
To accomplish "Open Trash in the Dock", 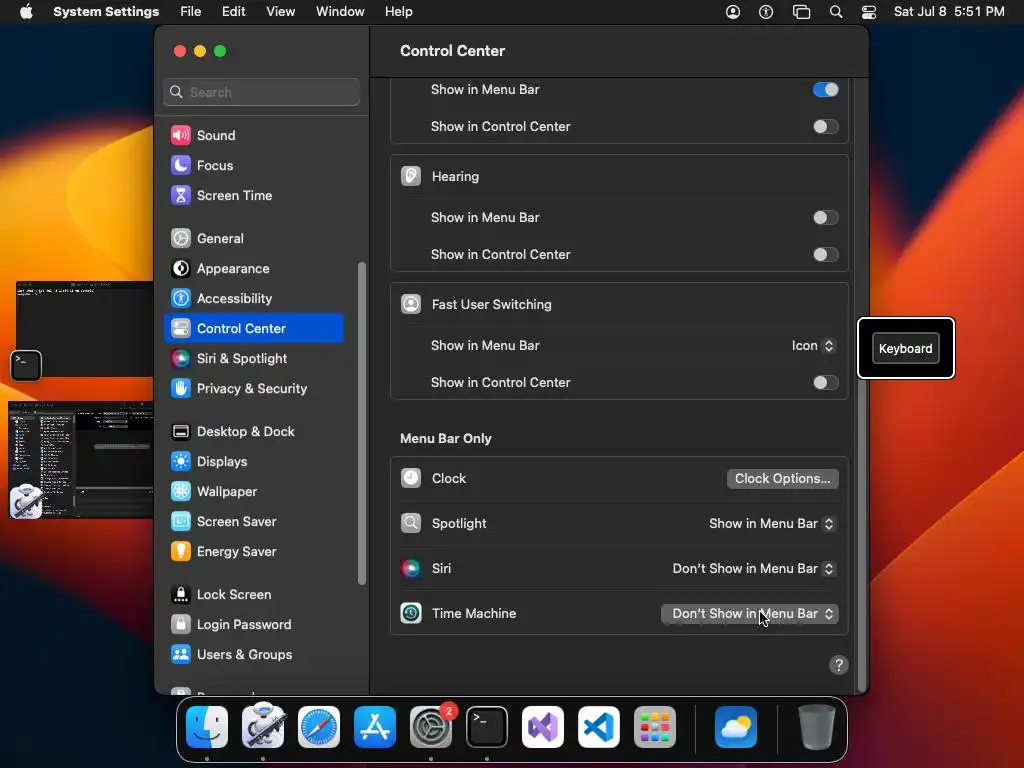I will coord(817,727).
